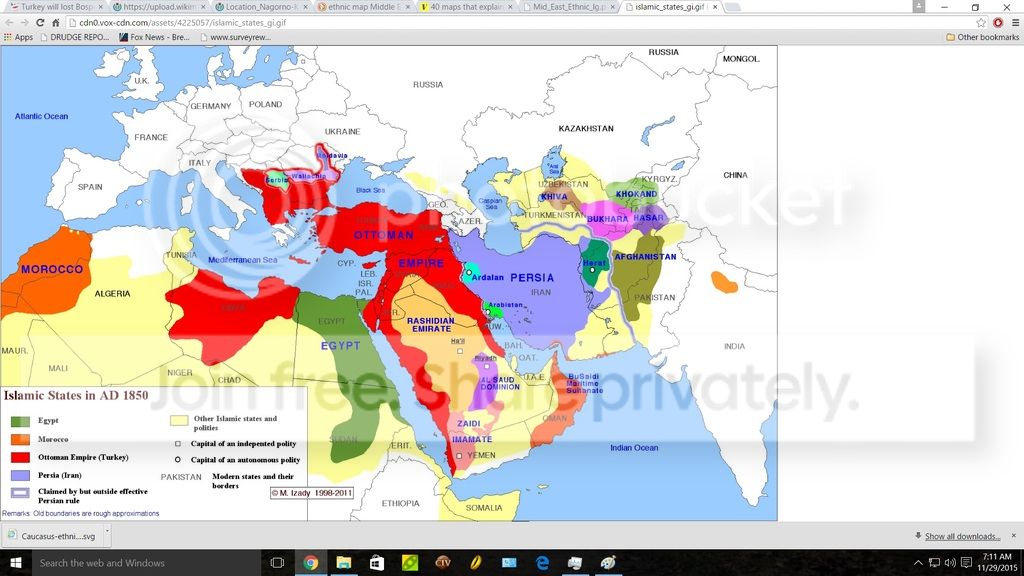The image size is (1024, 576).
Task: Click the Islamic States map image
Action: [389, 283]
